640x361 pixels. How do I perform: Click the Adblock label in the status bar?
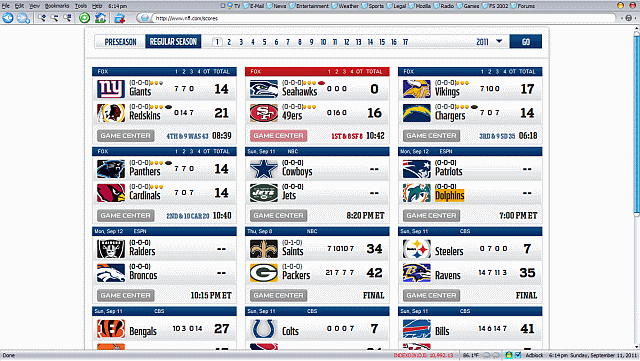pos(534,355)
